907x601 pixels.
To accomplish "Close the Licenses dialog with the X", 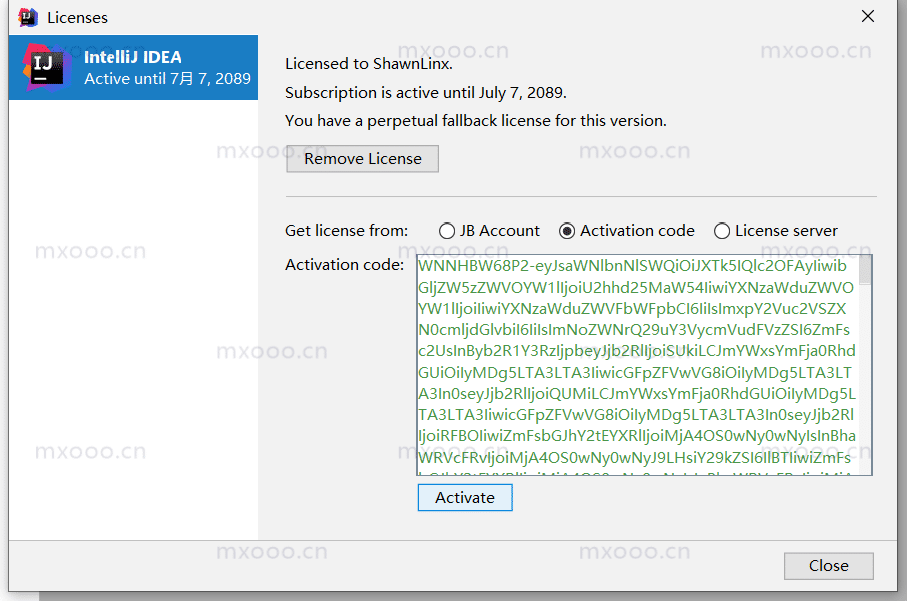I will [x=867, y=16].
